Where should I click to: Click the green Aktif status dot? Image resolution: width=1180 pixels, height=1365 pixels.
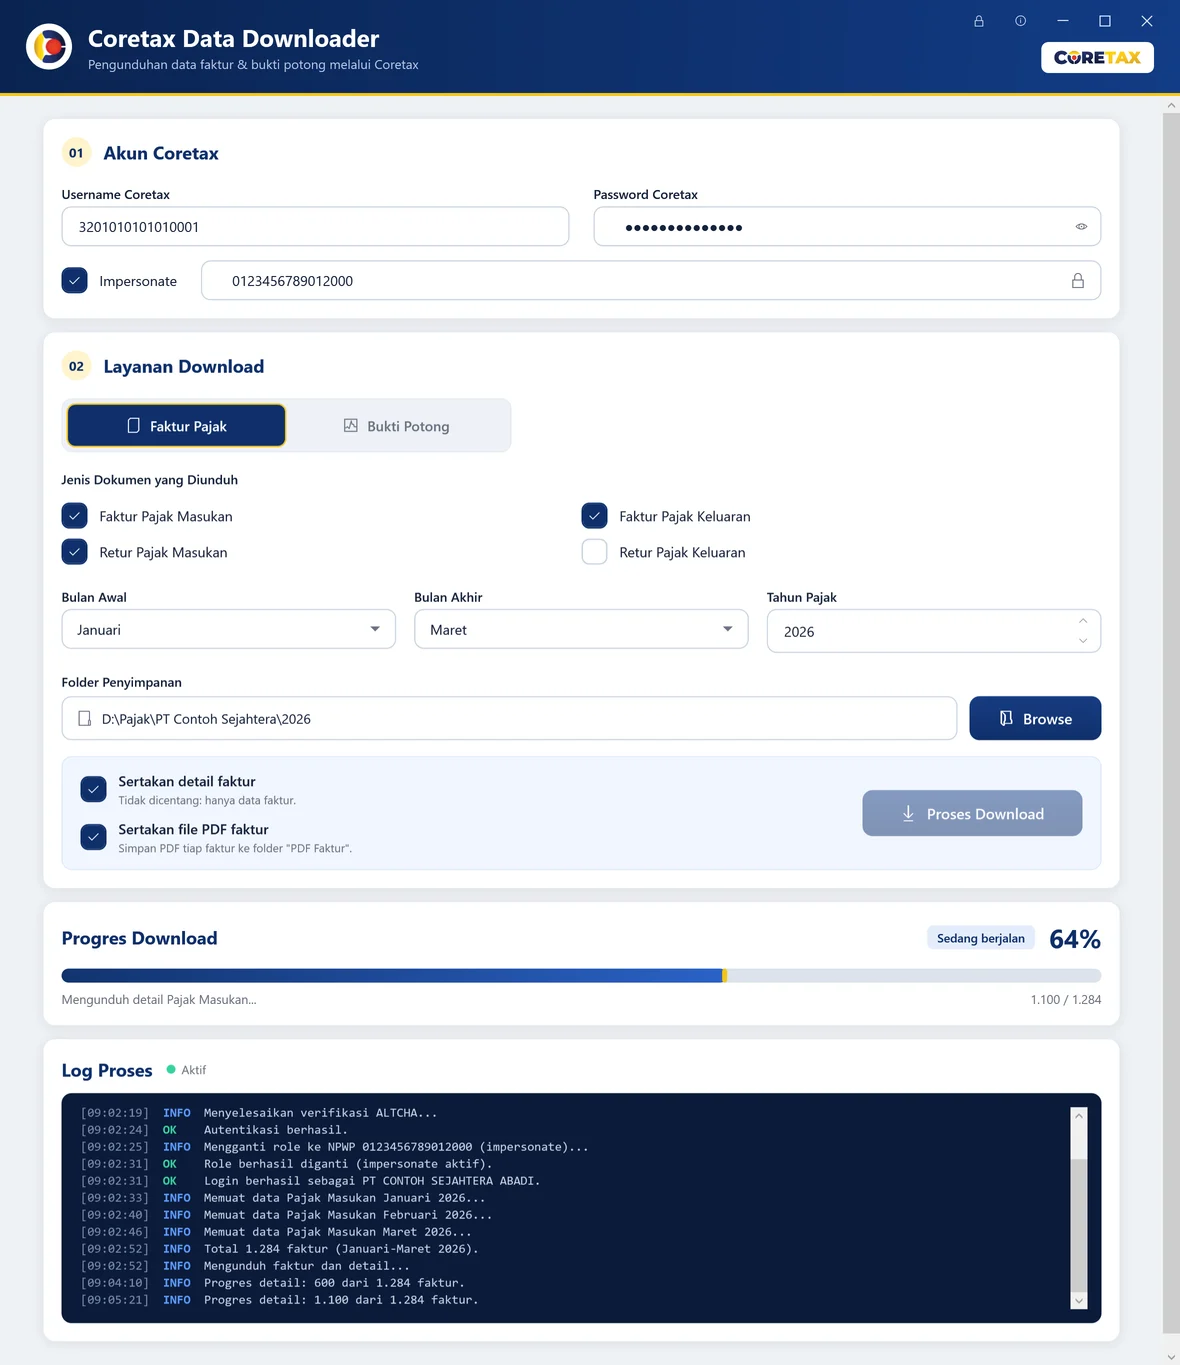pyautogui.click(x=171, y=1070)
